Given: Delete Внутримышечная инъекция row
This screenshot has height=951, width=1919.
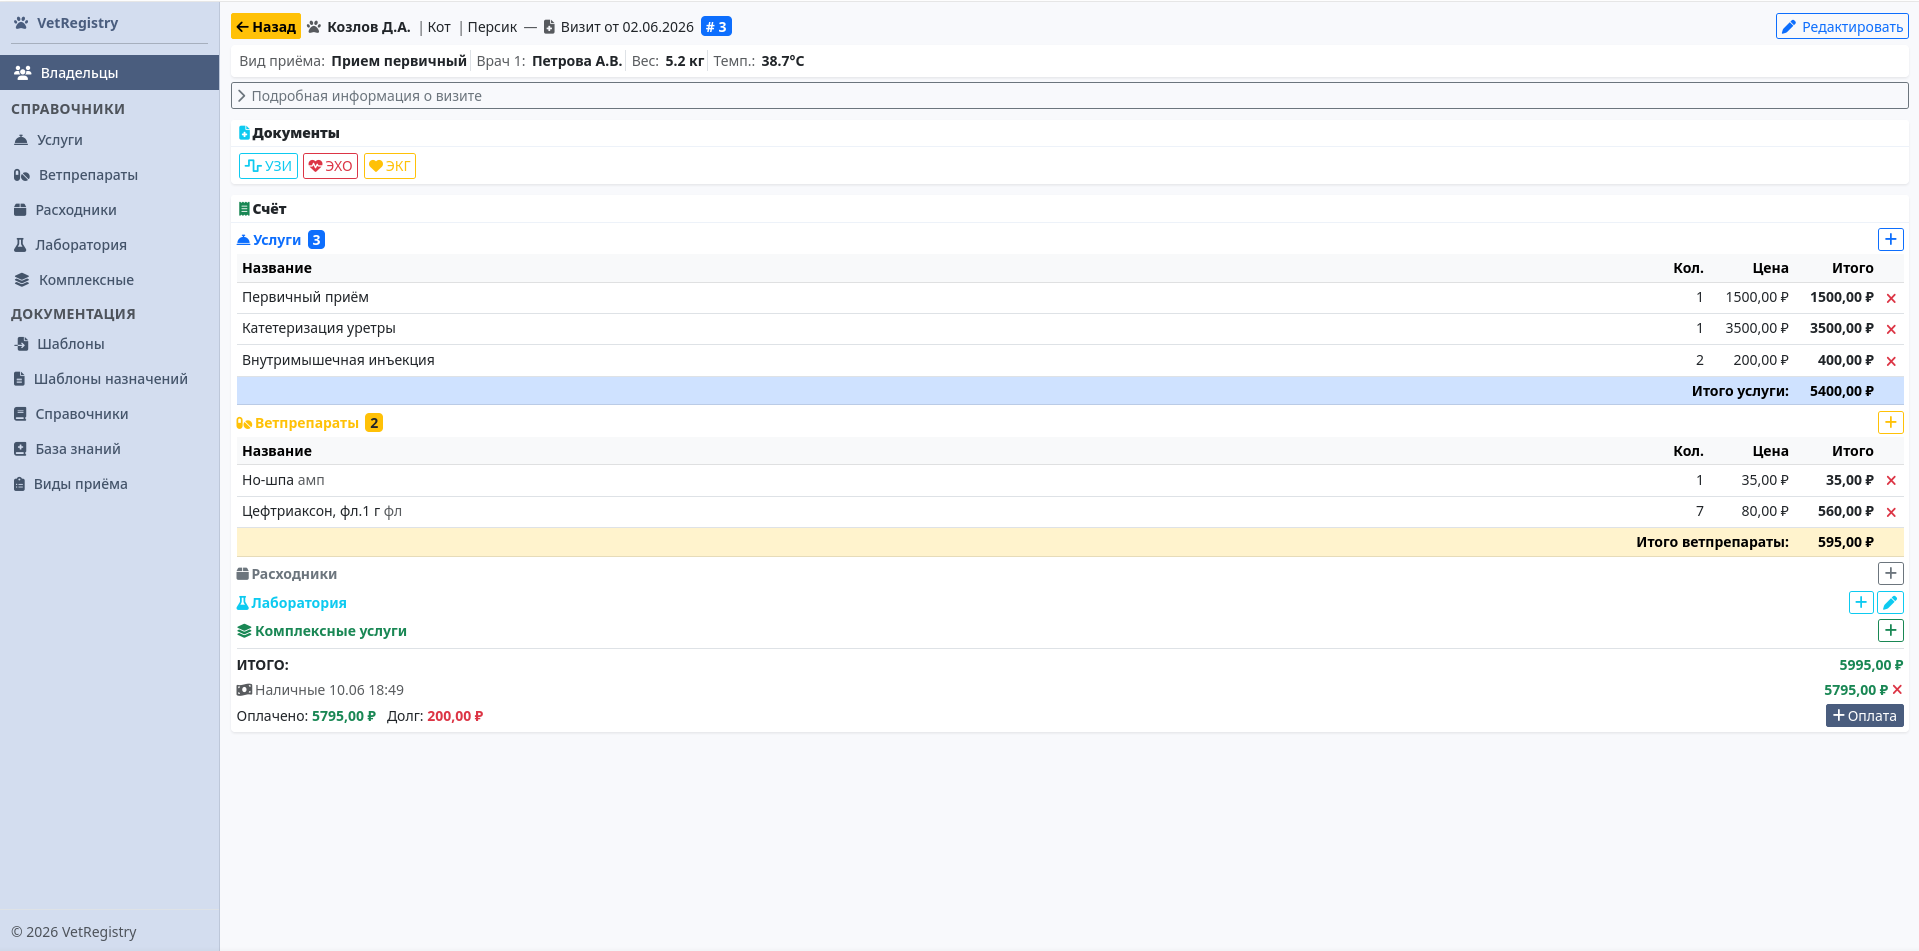Looking at the screenshot, I should click(x=1891, y=361).
